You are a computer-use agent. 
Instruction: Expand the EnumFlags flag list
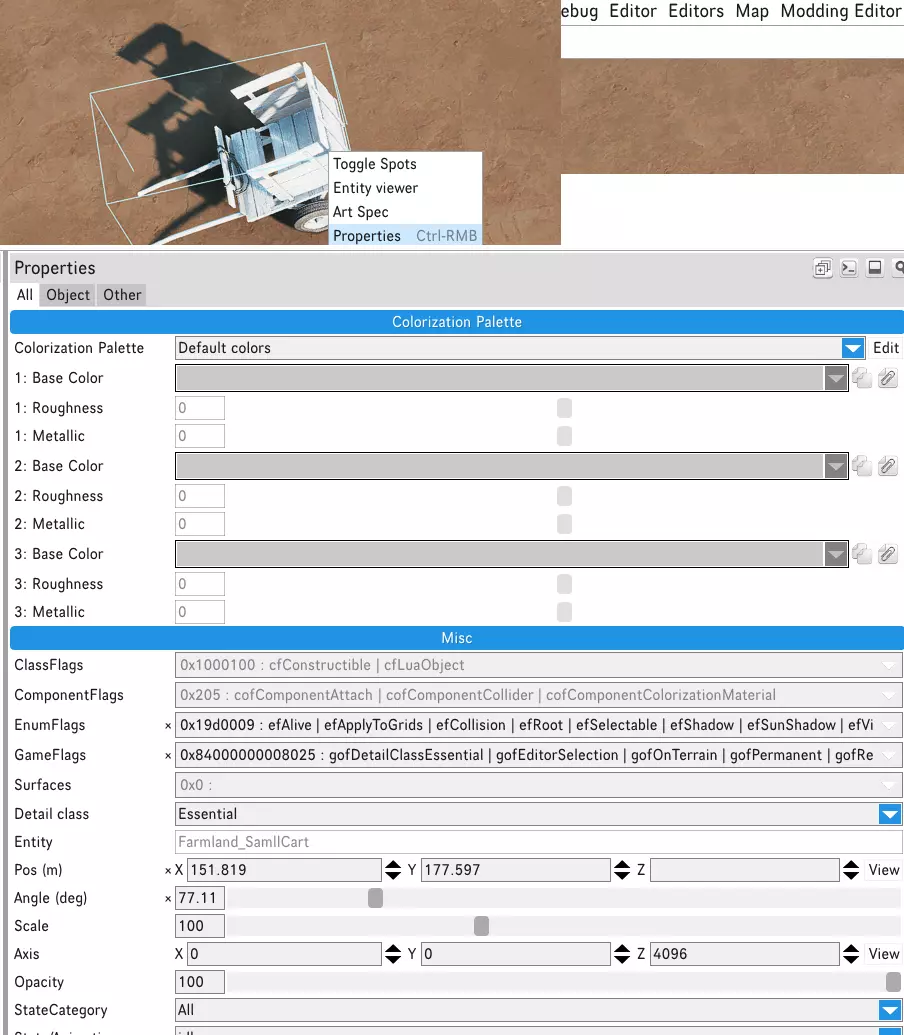click(889, 725)
